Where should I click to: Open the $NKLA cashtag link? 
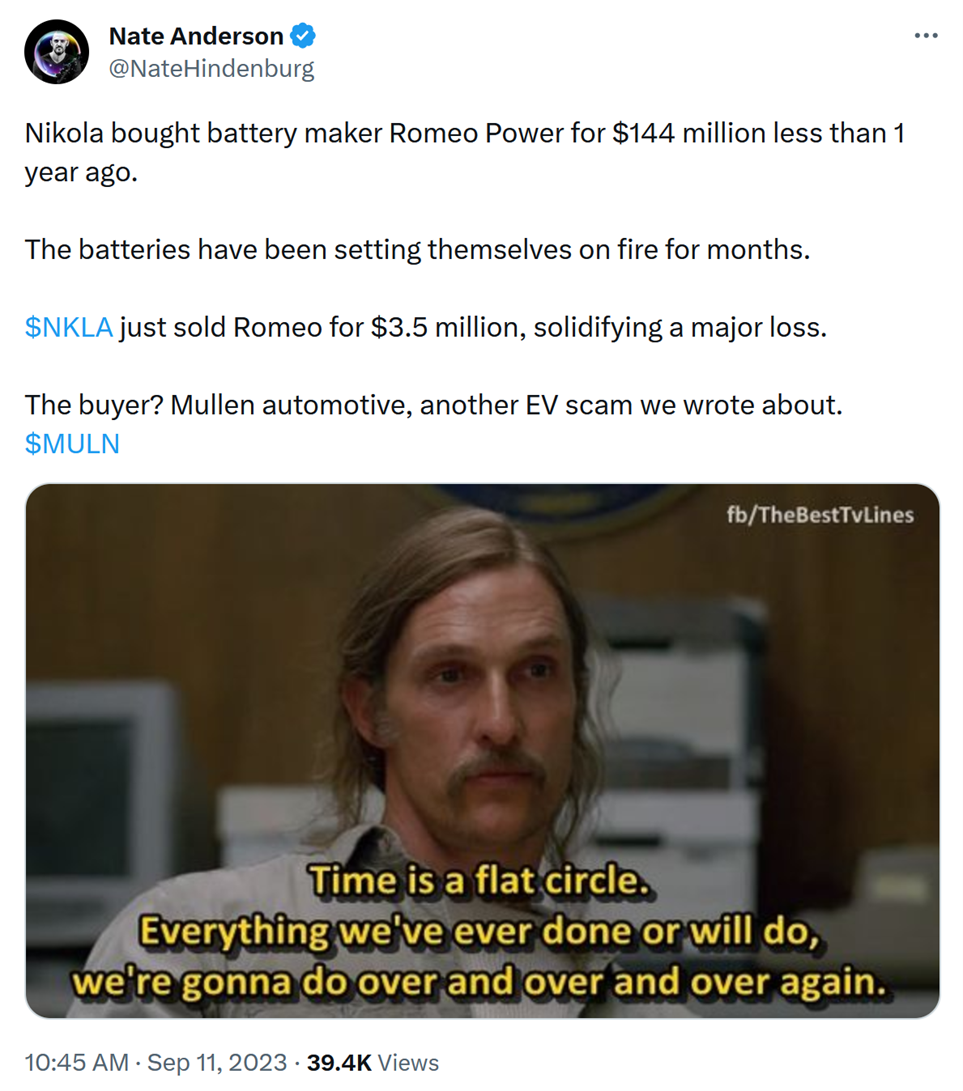click(x=69, y=327)
